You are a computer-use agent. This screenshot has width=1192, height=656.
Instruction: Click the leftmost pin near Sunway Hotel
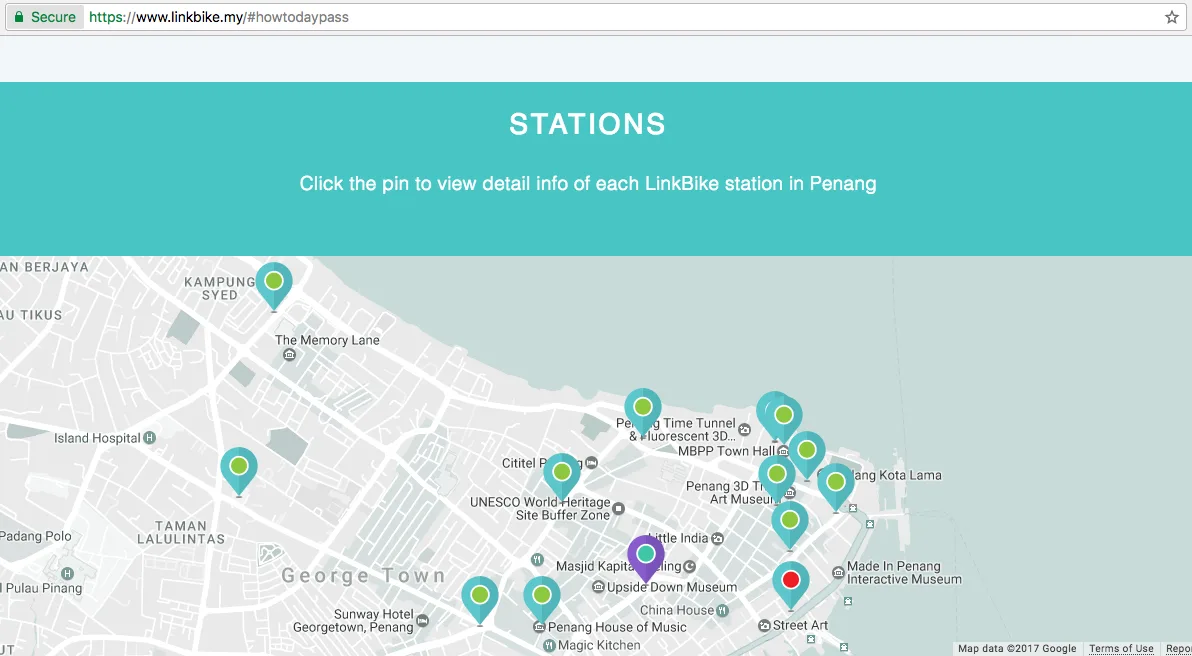pyautogui.click(x=480, y=597)
